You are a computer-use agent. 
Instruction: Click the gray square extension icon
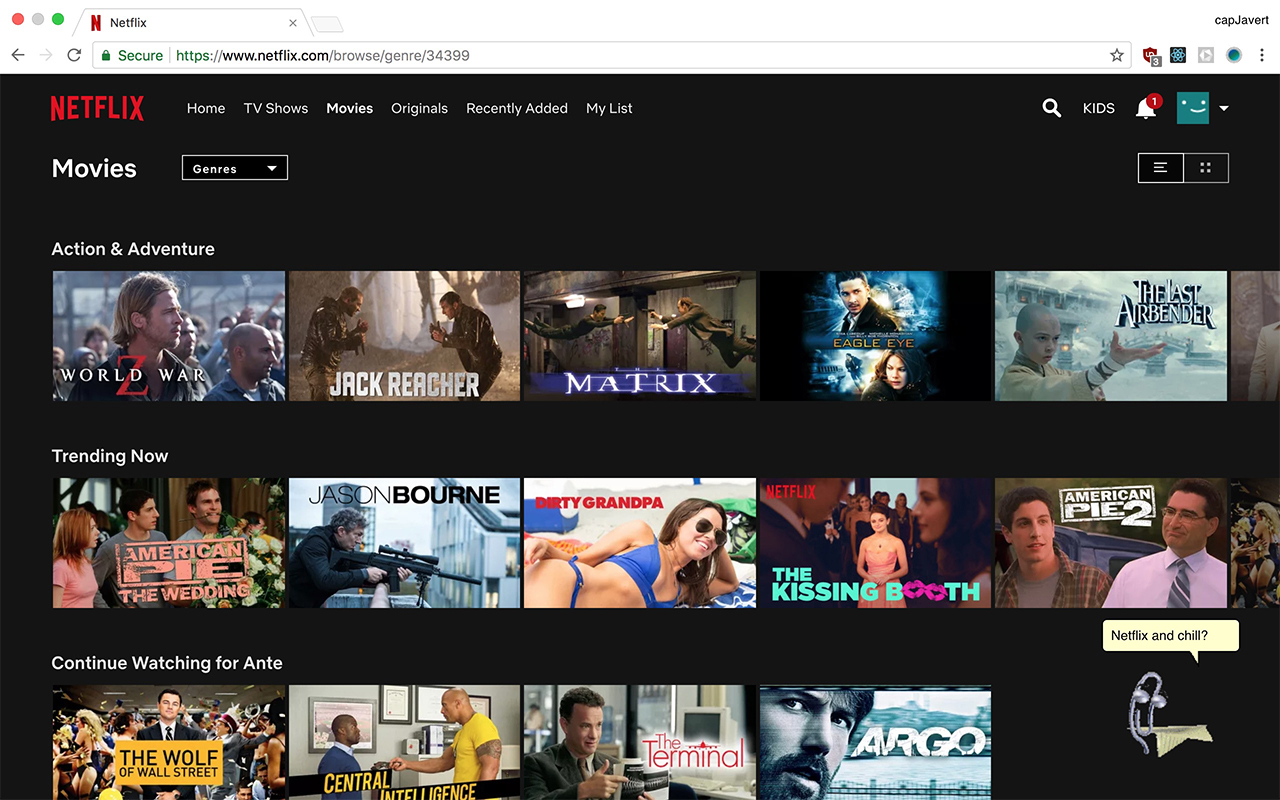(1206, 55)
